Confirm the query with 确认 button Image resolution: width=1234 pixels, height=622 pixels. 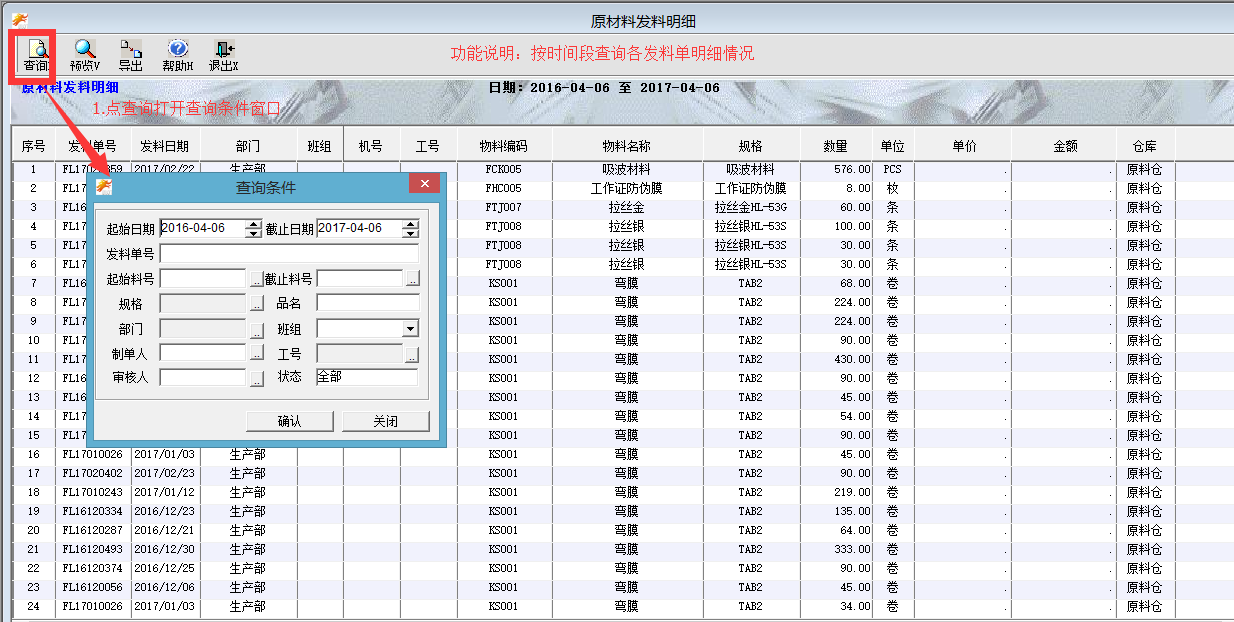coord(289,421)
